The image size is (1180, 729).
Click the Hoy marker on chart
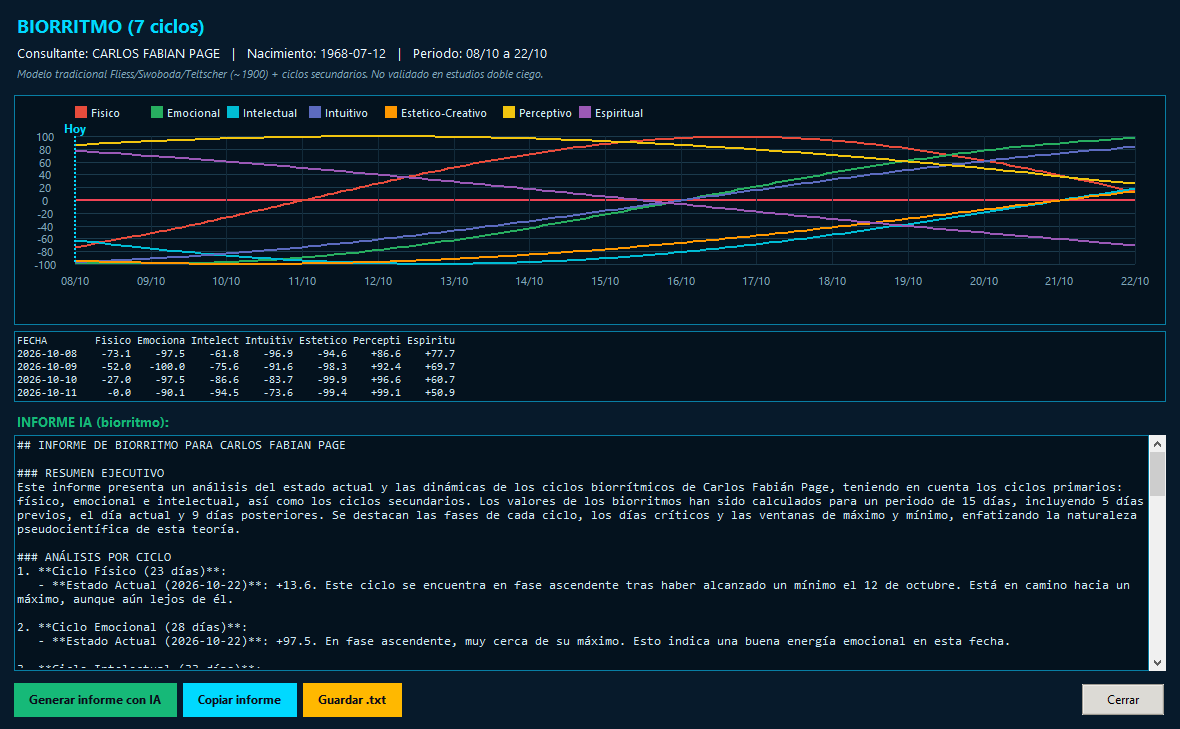75,129
